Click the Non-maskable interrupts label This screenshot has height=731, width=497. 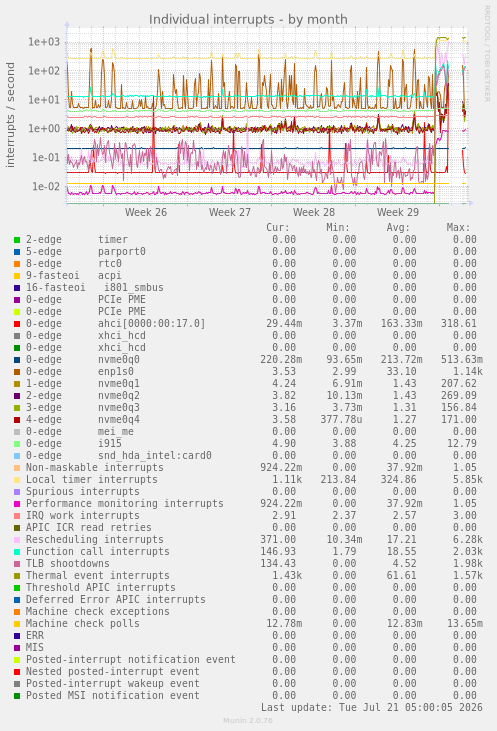[95, 468]
